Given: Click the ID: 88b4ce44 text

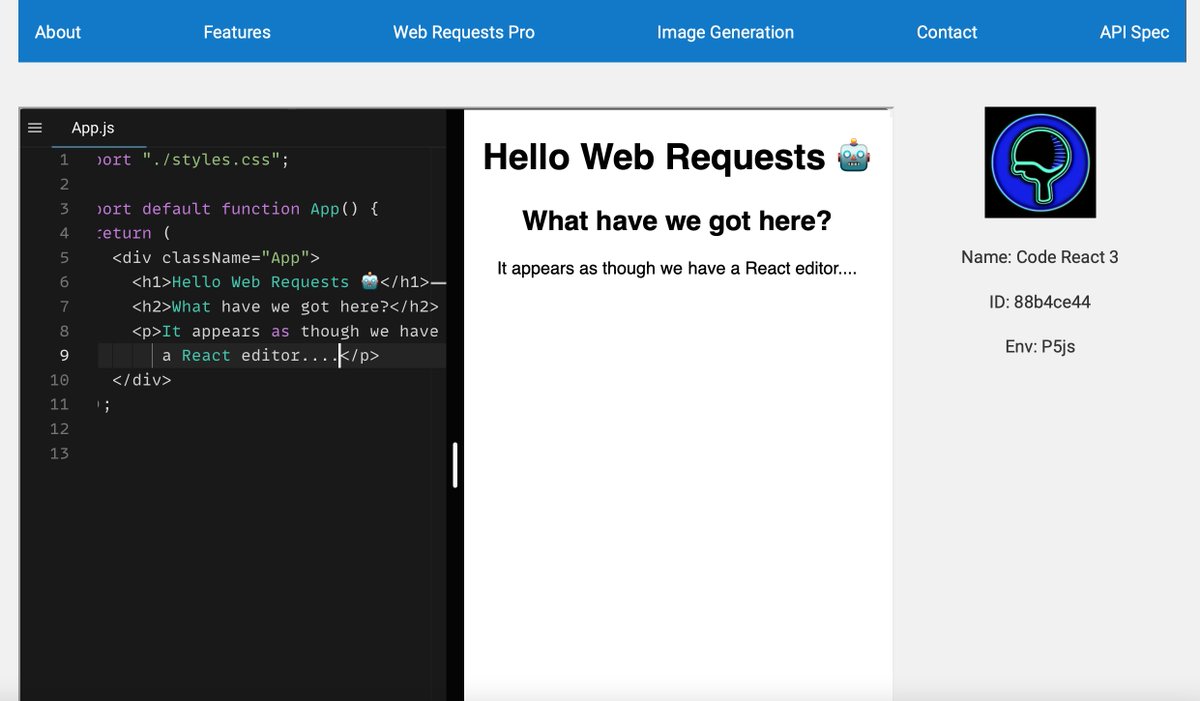Looking at the screenshot, I should (1040, 301).
